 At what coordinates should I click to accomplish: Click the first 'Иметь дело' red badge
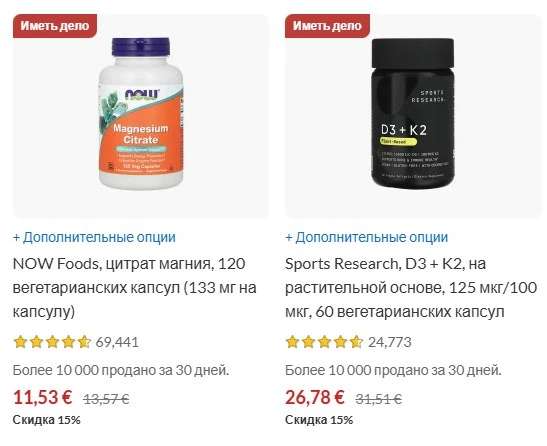coord(55,26)
